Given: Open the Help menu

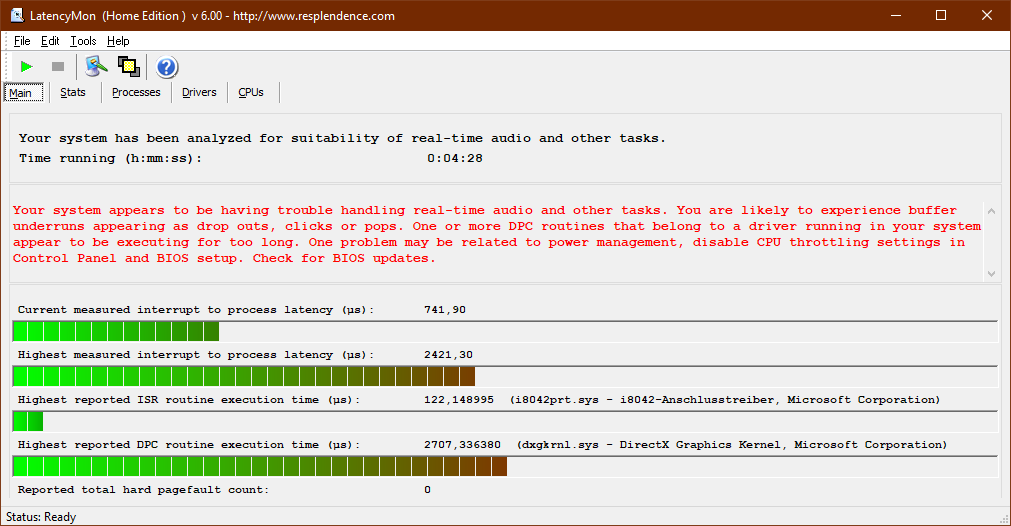Looking at the screenshot, I should coord(118,41).
